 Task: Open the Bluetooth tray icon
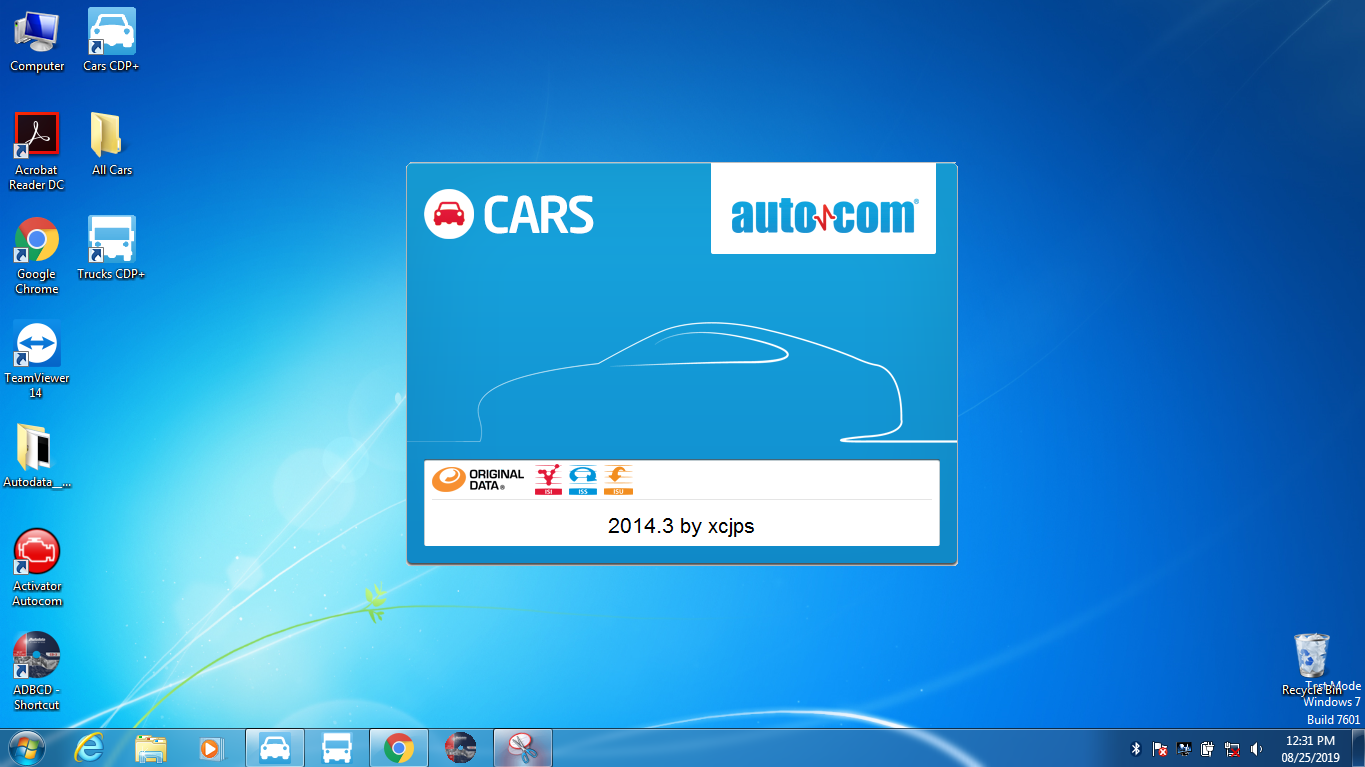[x=1136, y=749]
